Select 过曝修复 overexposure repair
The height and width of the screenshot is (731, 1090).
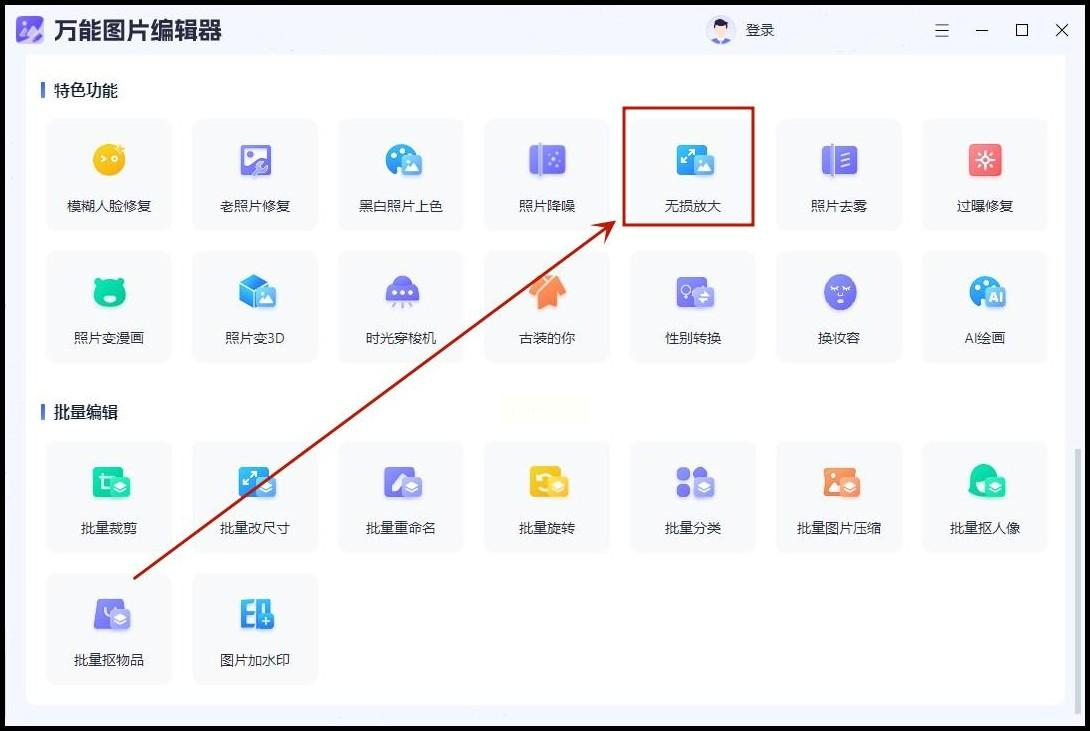(x=985, y=174)
